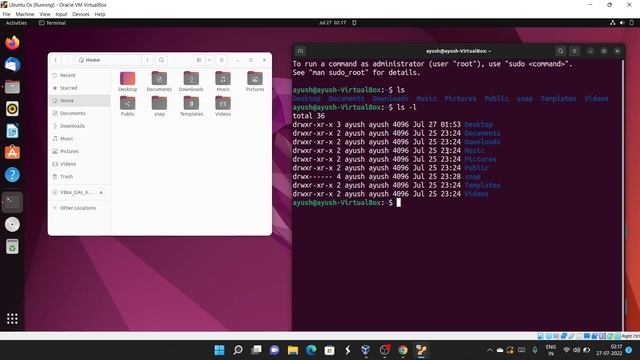This screenshot has height=360, width=640.
Task: Open the Files app in the dock
Action: tap(12, 87)
